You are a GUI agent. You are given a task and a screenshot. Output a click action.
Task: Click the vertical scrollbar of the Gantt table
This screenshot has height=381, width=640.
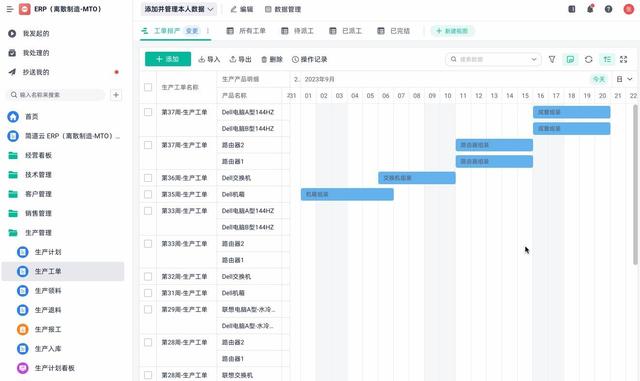[636, 185]
